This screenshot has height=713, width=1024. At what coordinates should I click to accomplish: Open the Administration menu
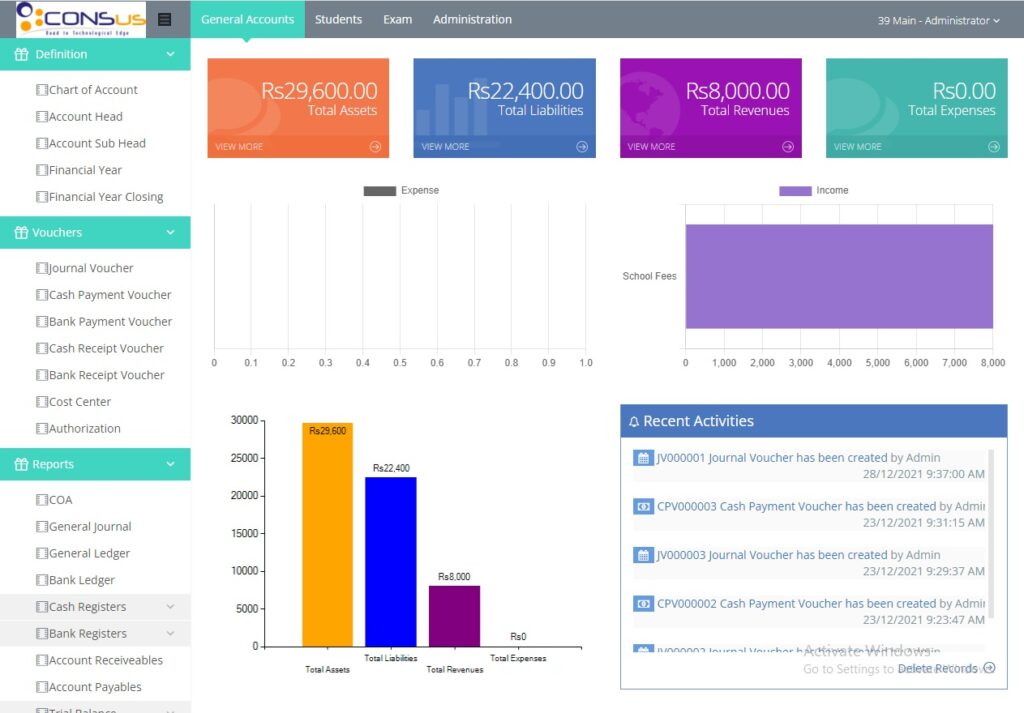pos(472,19)
